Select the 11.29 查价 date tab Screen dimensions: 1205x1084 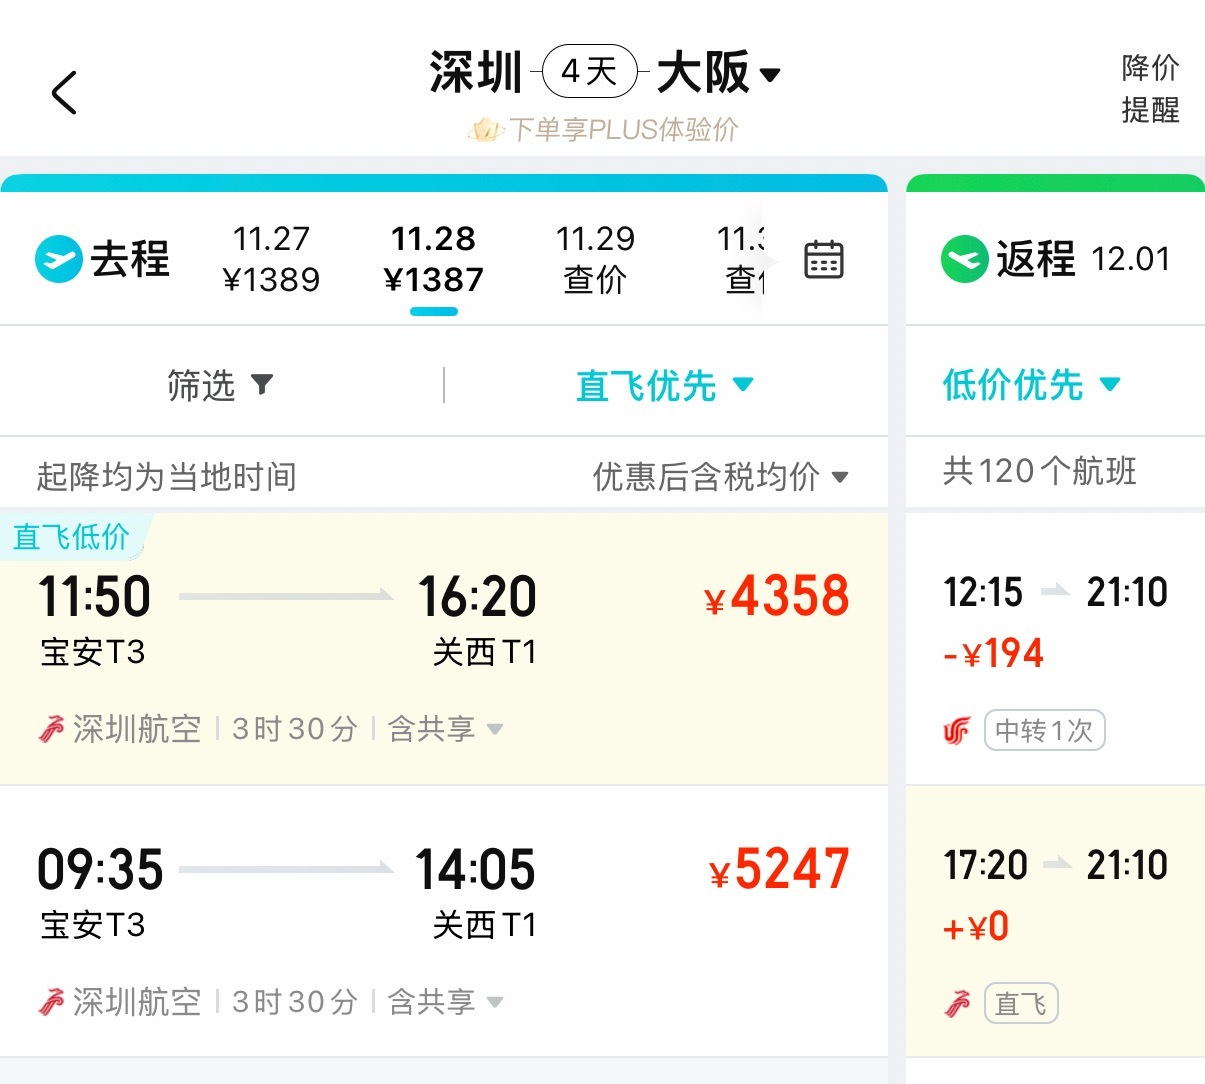coord(595,259)
